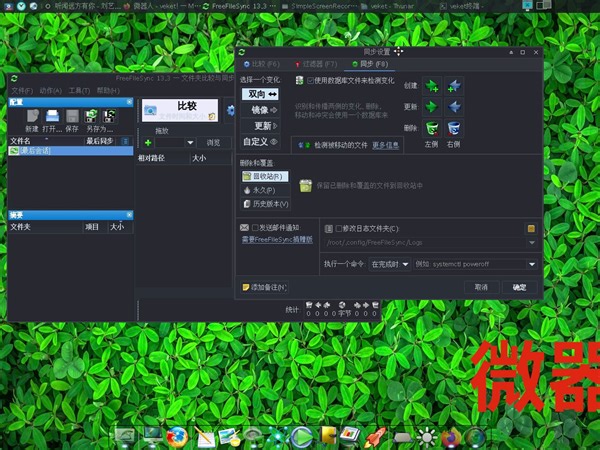Switch to veket - Thunar taskbar entry
The height and width of the screenshot is (450, 600).
(387, 6)
